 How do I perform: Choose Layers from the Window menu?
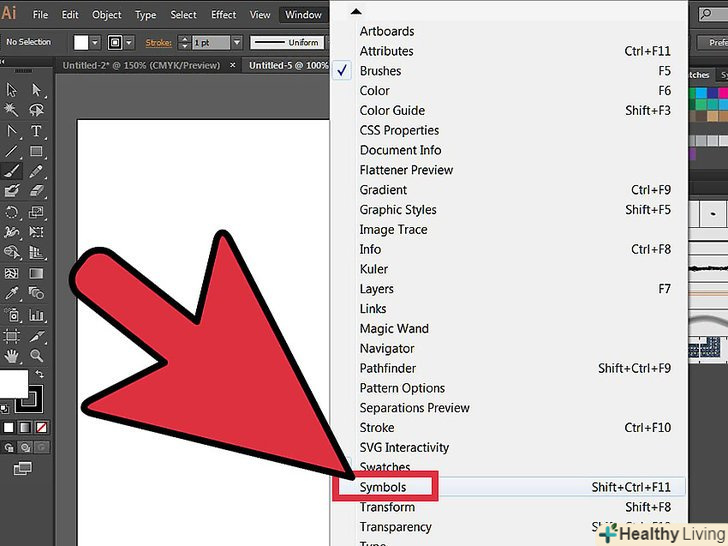tap(509, 289)
